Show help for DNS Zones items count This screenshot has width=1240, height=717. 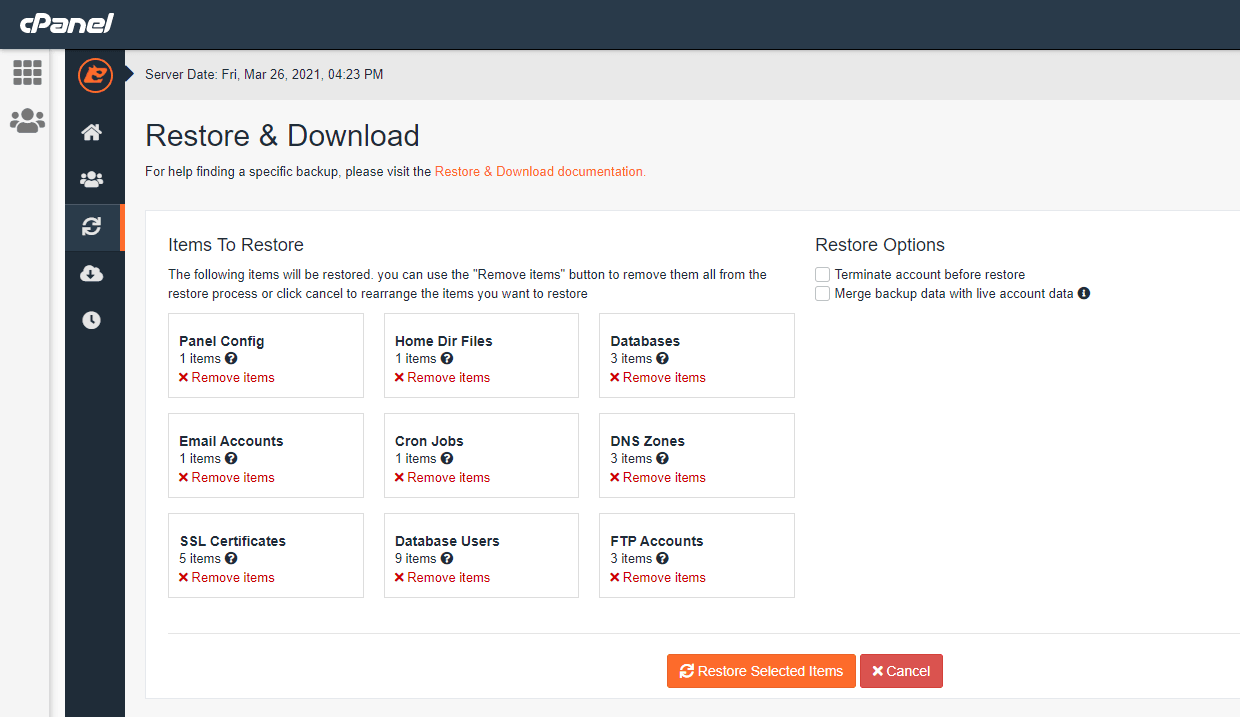pos(662,459)
